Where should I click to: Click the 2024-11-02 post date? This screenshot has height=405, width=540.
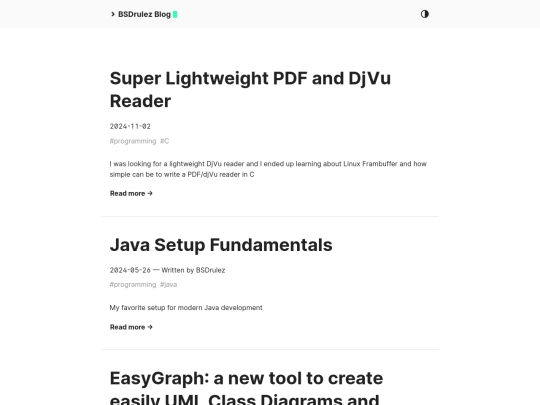130,126
